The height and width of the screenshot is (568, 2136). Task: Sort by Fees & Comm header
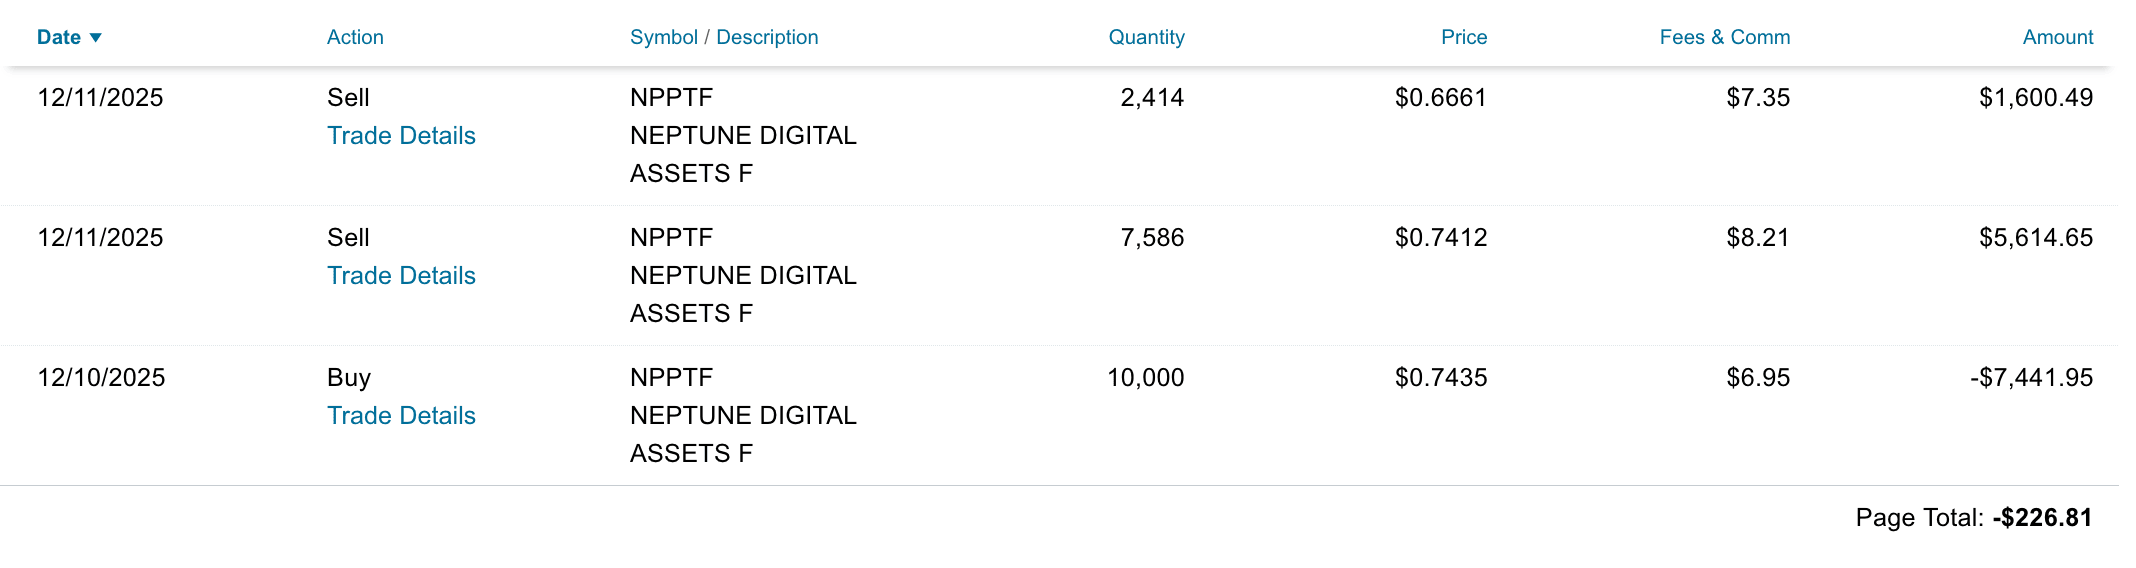point(1724,38)
